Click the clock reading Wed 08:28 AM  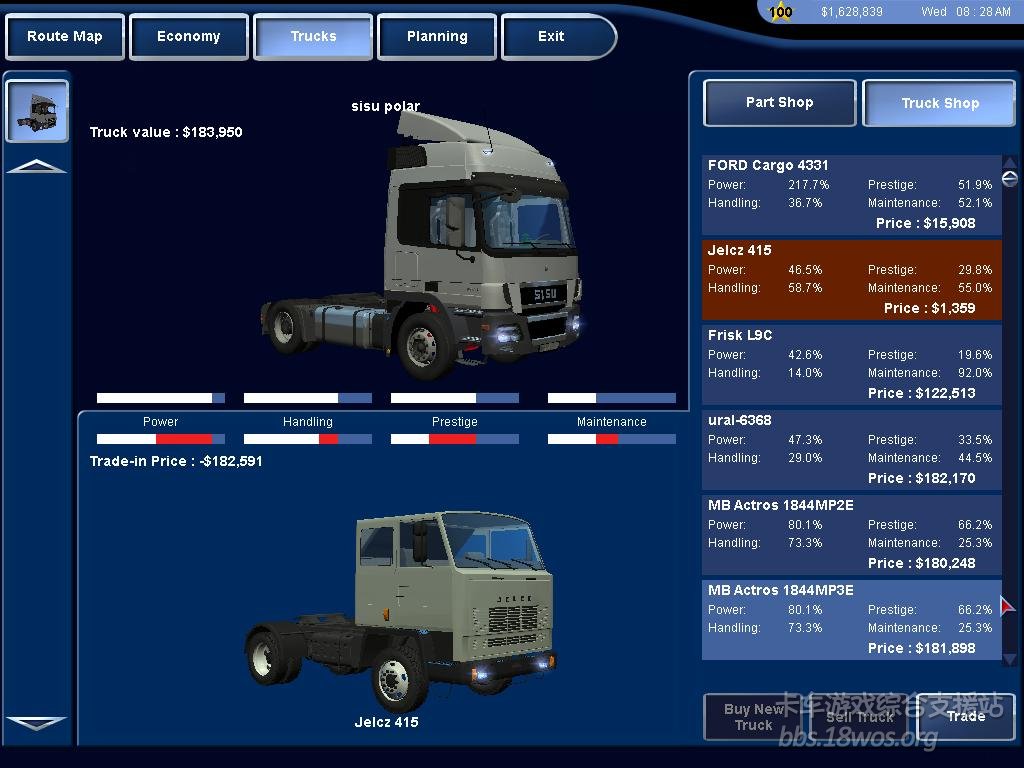[966, 12]
